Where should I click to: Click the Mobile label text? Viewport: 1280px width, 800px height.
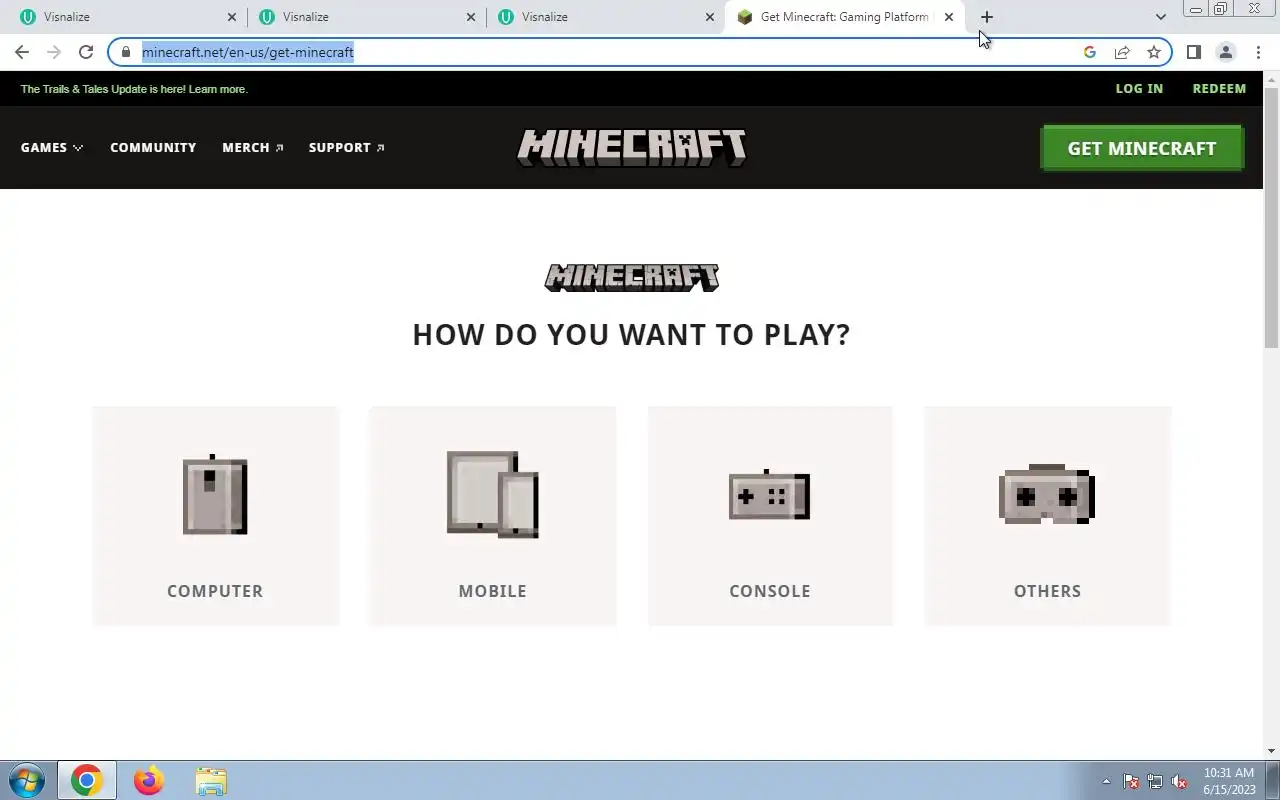pos(492,591)
